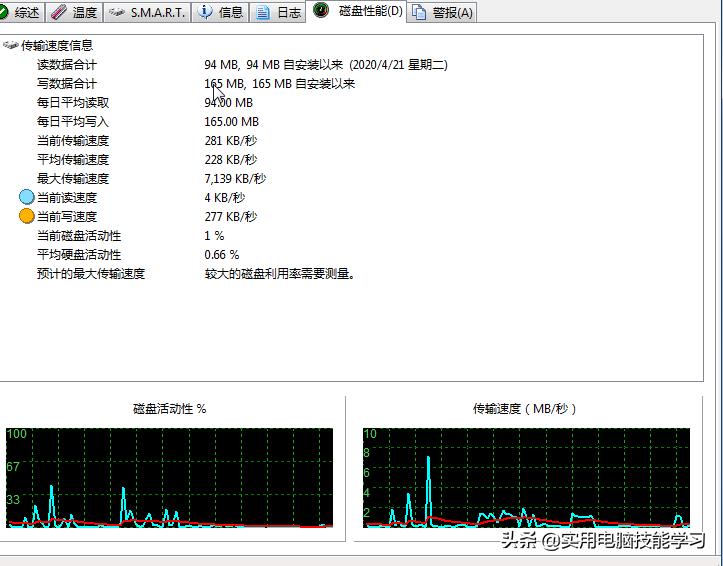Select the 4 KB/秒 read speed value
Screen dimensions: 723x566
(x=225, y=197)
